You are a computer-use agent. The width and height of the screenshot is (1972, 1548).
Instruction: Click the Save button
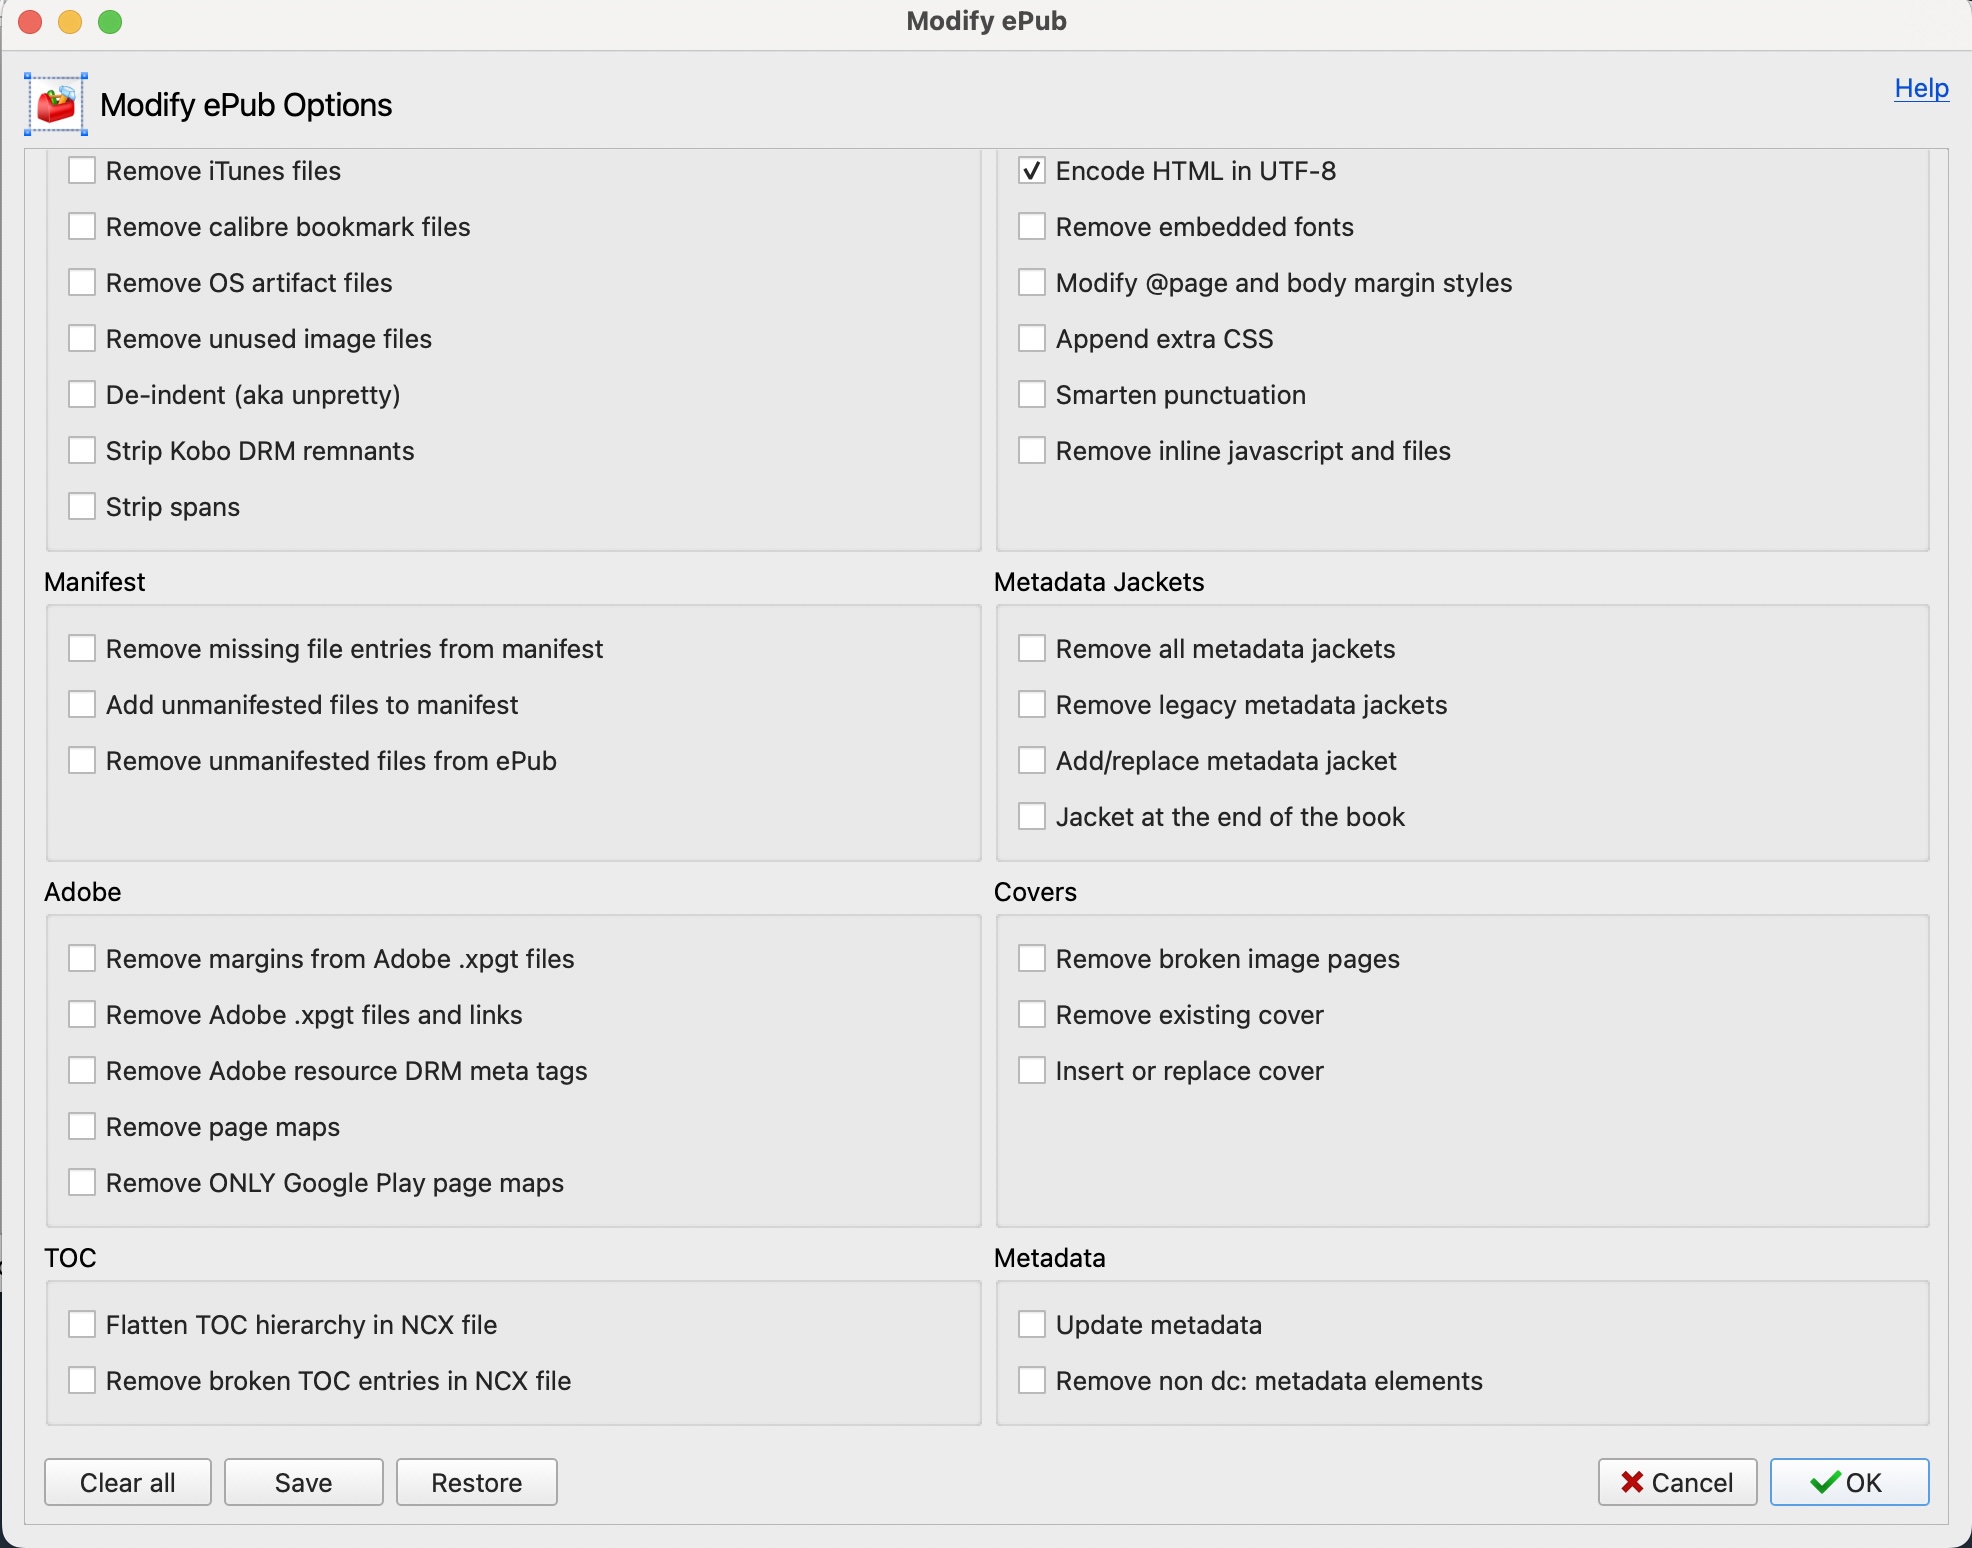(x=303, y=1479)
